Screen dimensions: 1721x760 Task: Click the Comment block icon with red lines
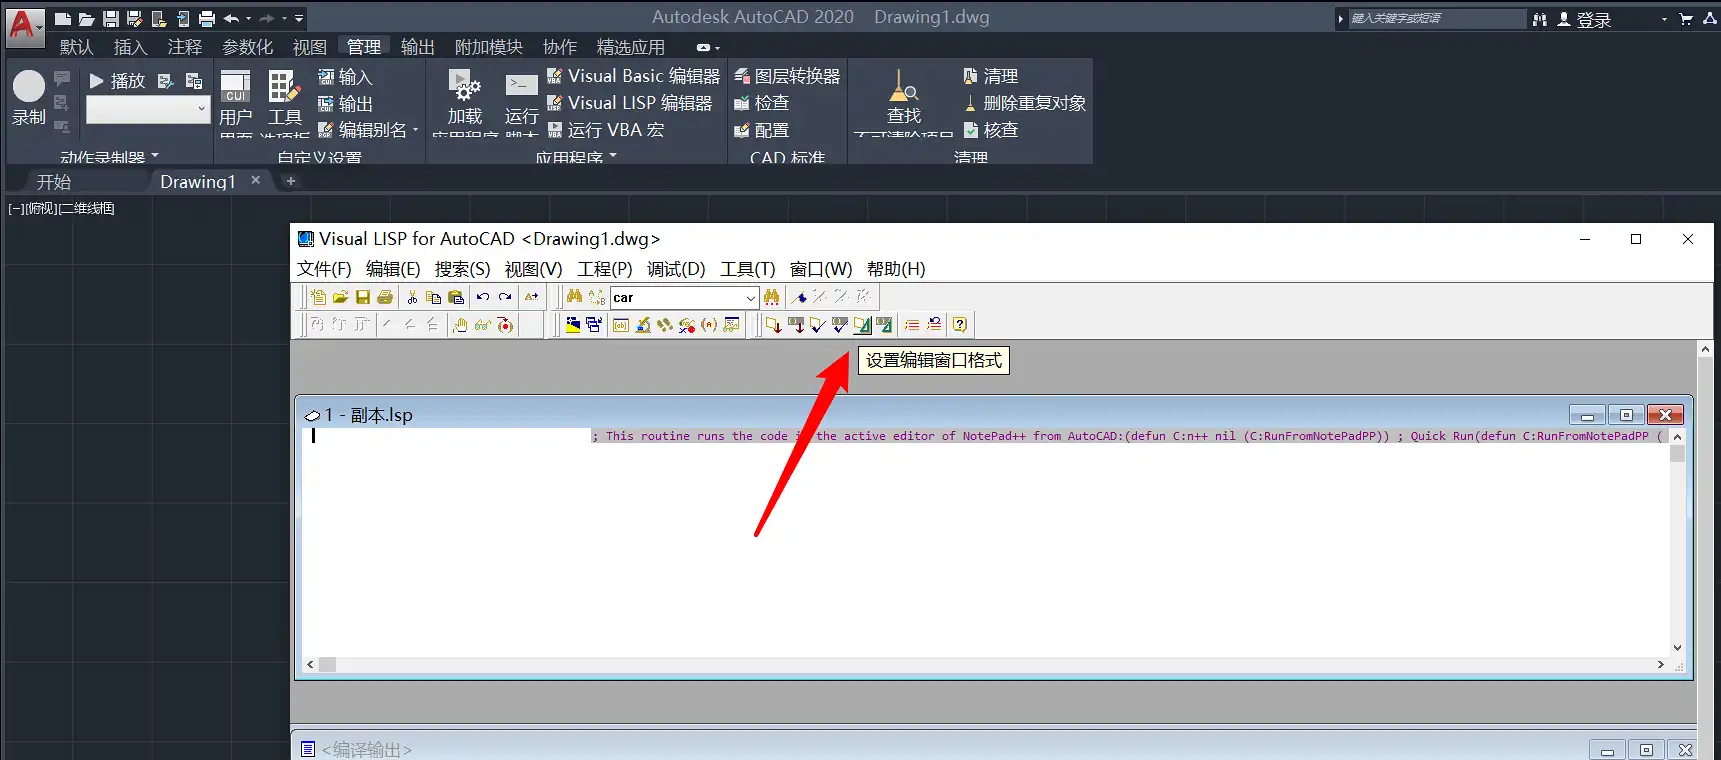pyautogui.click(x=912, y=325)
